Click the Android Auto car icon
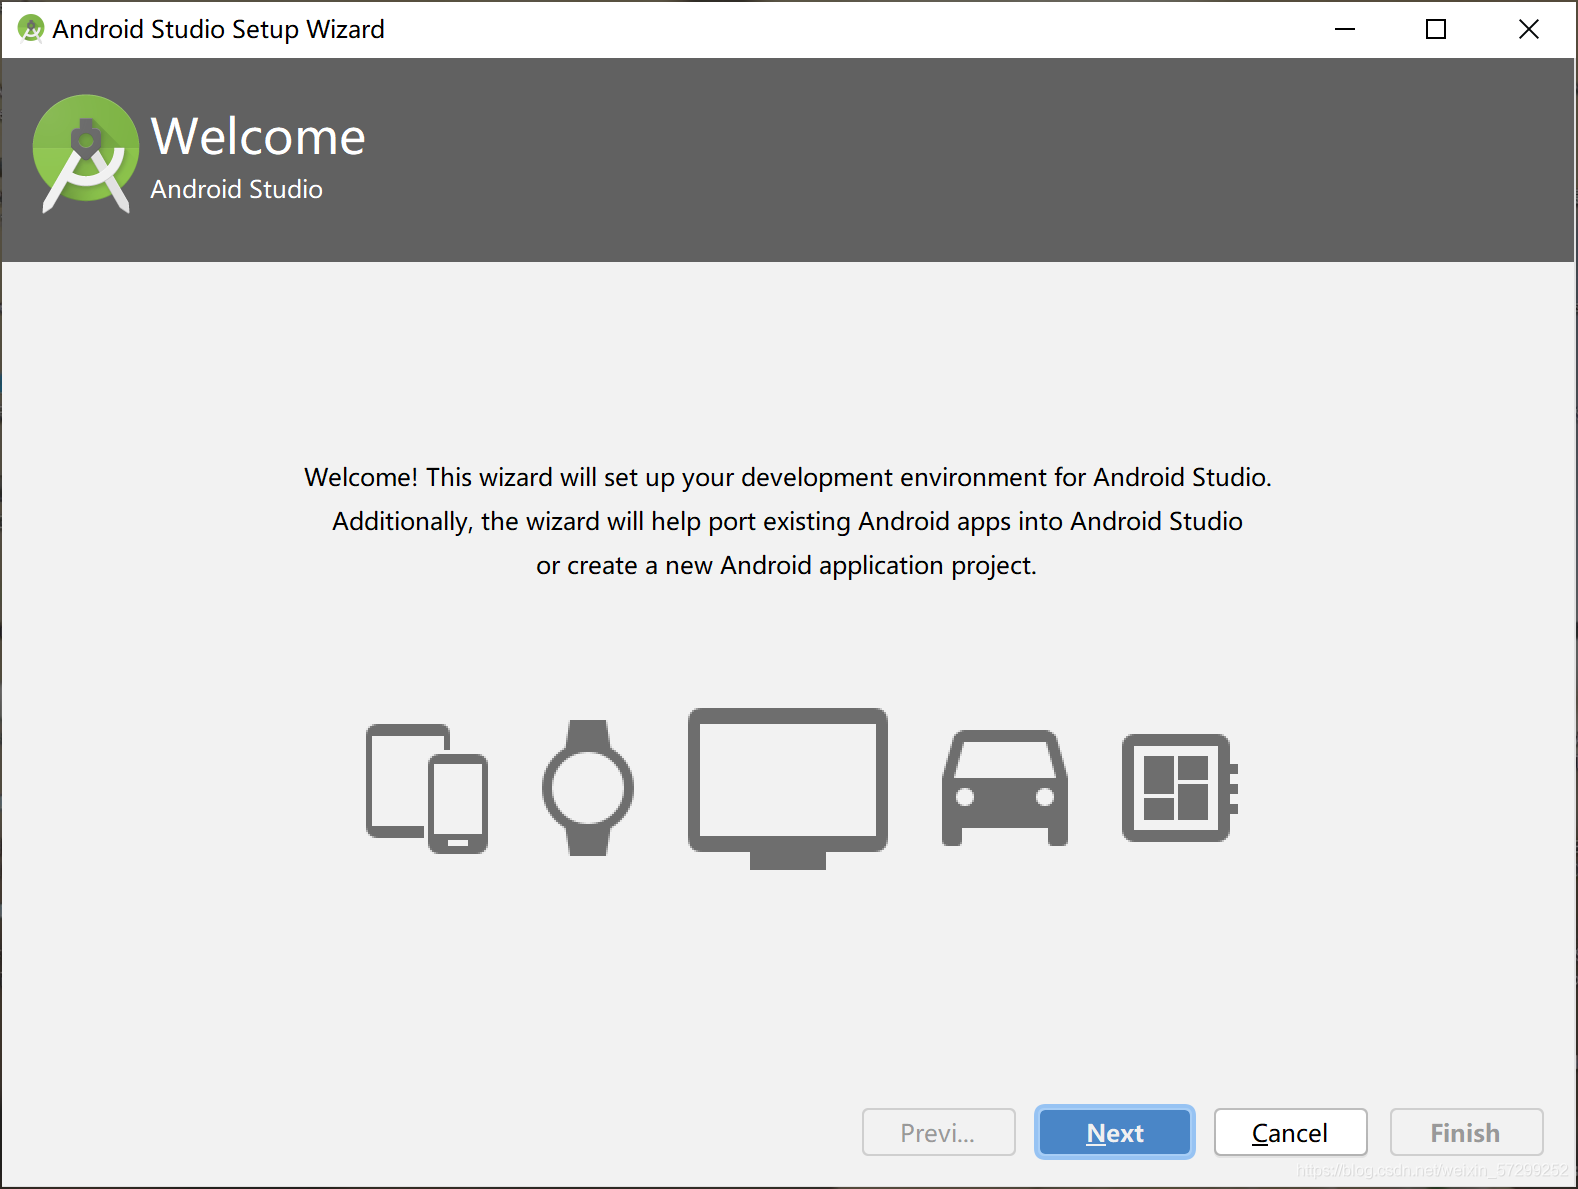Image resolution: width=1578 pixels, height=1189 pixels. [1005, 788]
